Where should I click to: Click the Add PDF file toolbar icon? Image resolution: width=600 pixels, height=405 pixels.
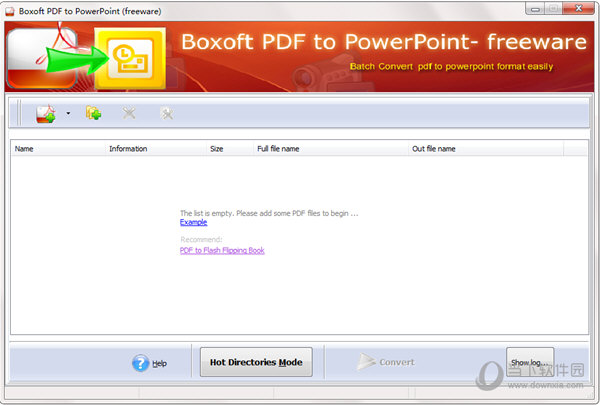[46, 114]
